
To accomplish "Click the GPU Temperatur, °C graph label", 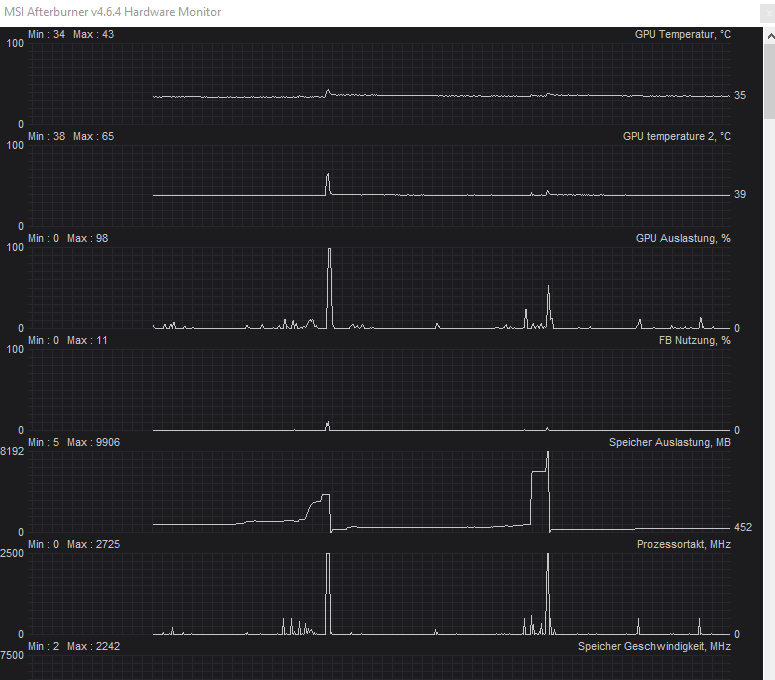I will (683, 35).
